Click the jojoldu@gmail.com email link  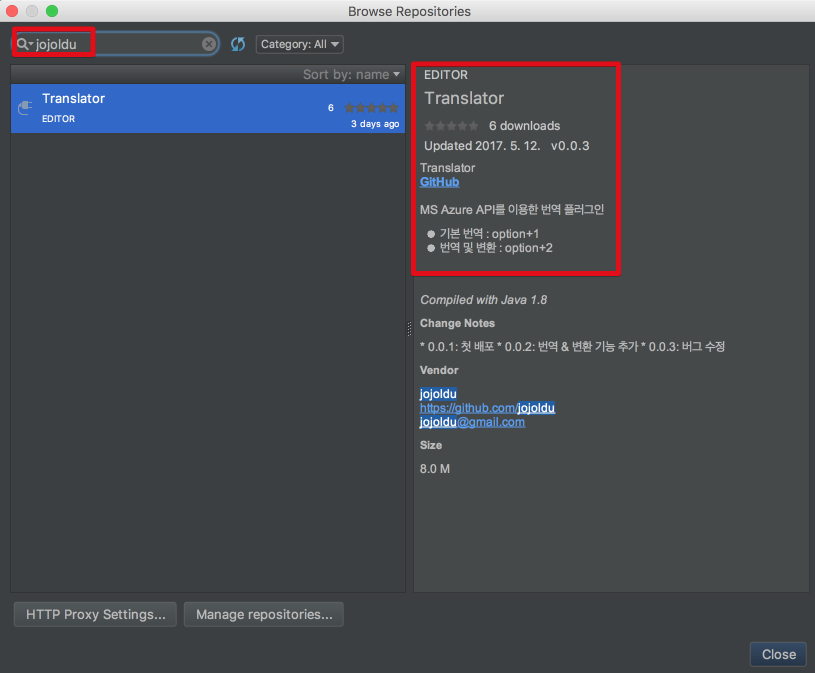pos(472,422)
